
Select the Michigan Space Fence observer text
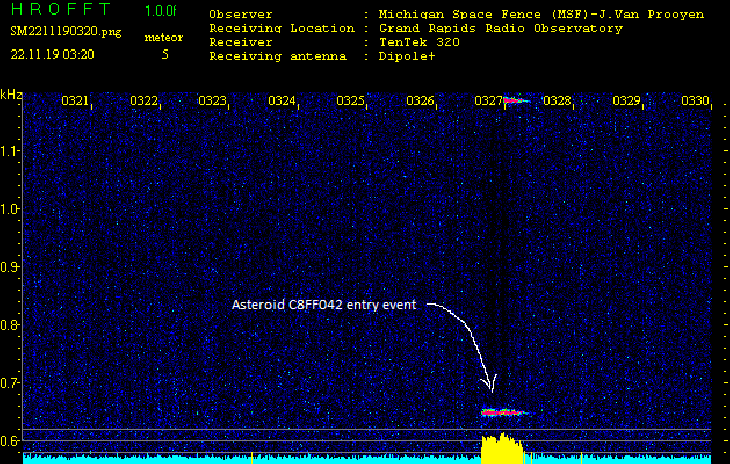(541, 15)
